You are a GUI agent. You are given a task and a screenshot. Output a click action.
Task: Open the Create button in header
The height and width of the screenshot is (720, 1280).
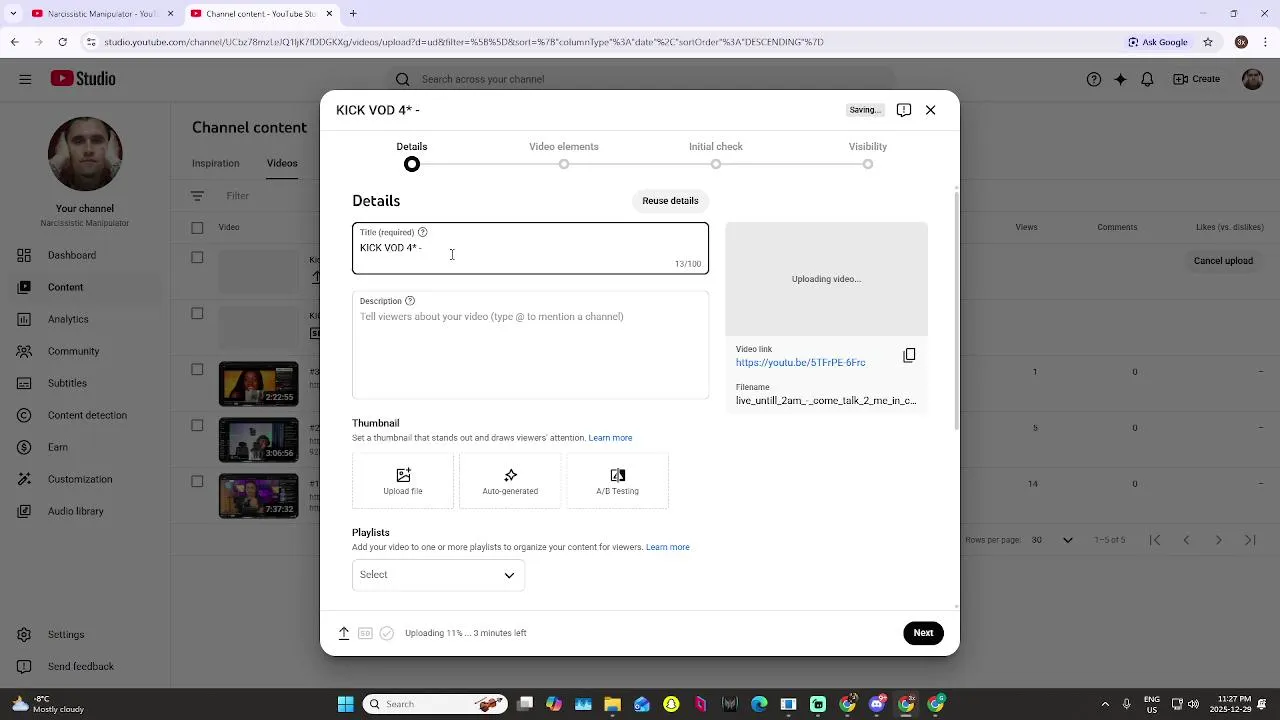(x=1196, y=79)
